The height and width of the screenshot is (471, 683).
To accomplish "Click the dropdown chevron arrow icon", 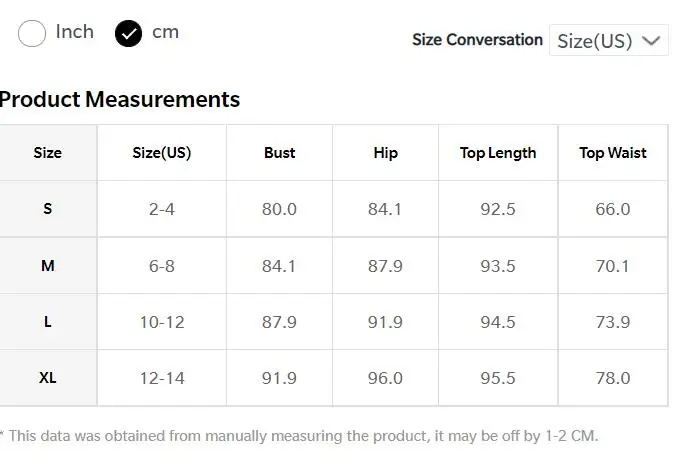I will (x=651, y=41).
